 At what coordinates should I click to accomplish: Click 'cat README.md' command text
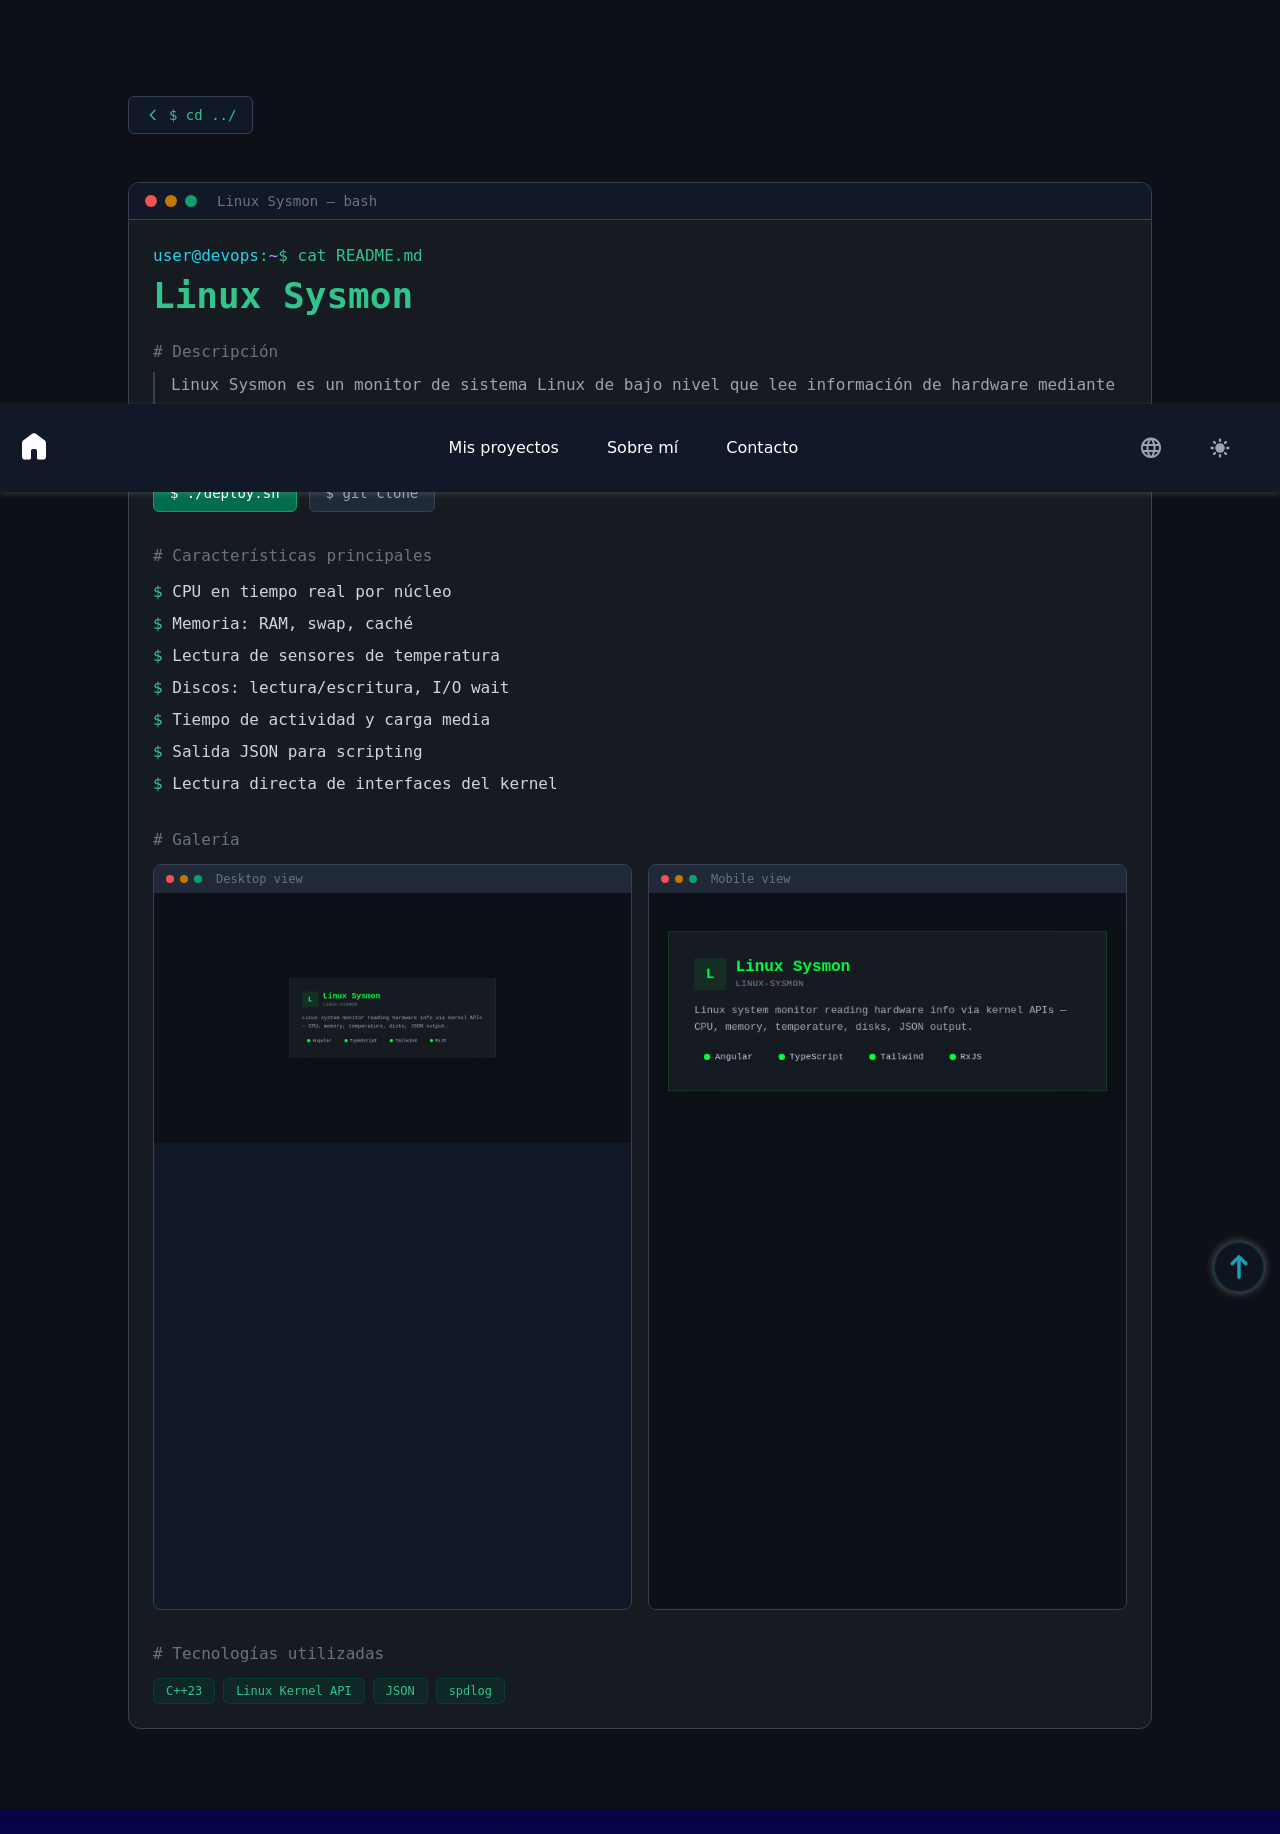[x=360, y=256]
